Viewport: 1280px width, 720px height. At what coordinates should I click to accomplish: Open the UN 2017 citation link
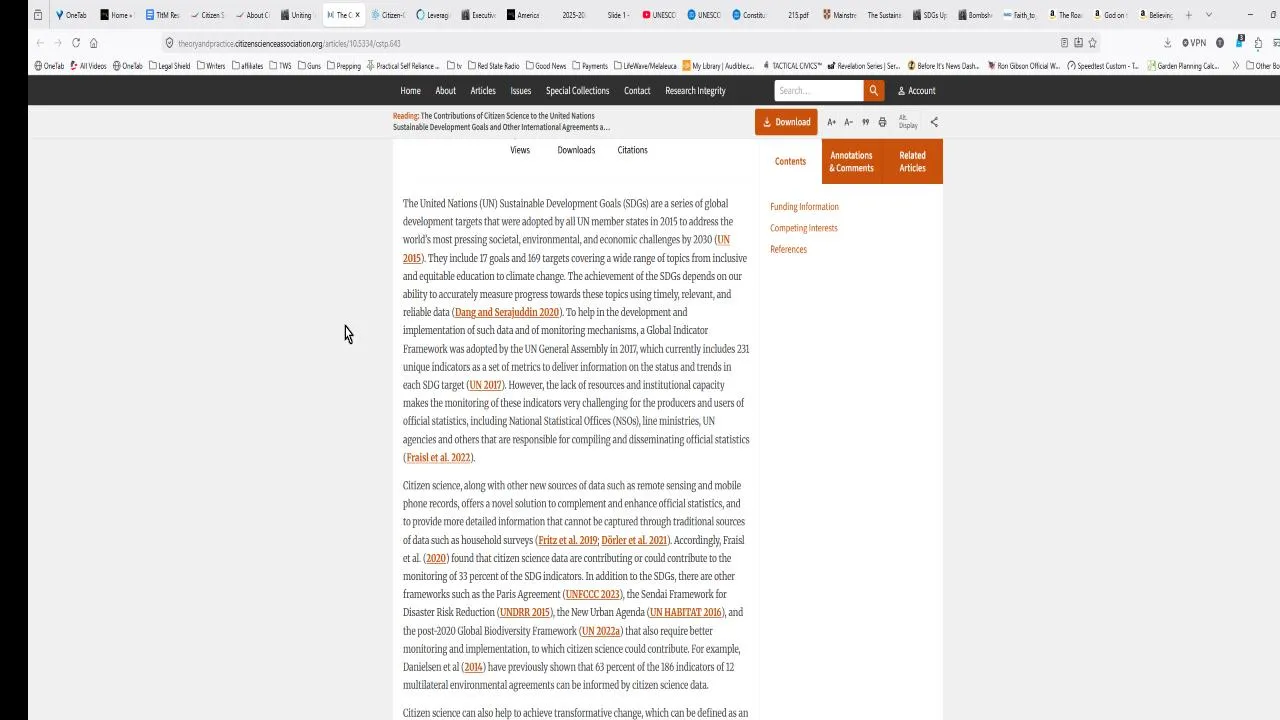[485, 385]
